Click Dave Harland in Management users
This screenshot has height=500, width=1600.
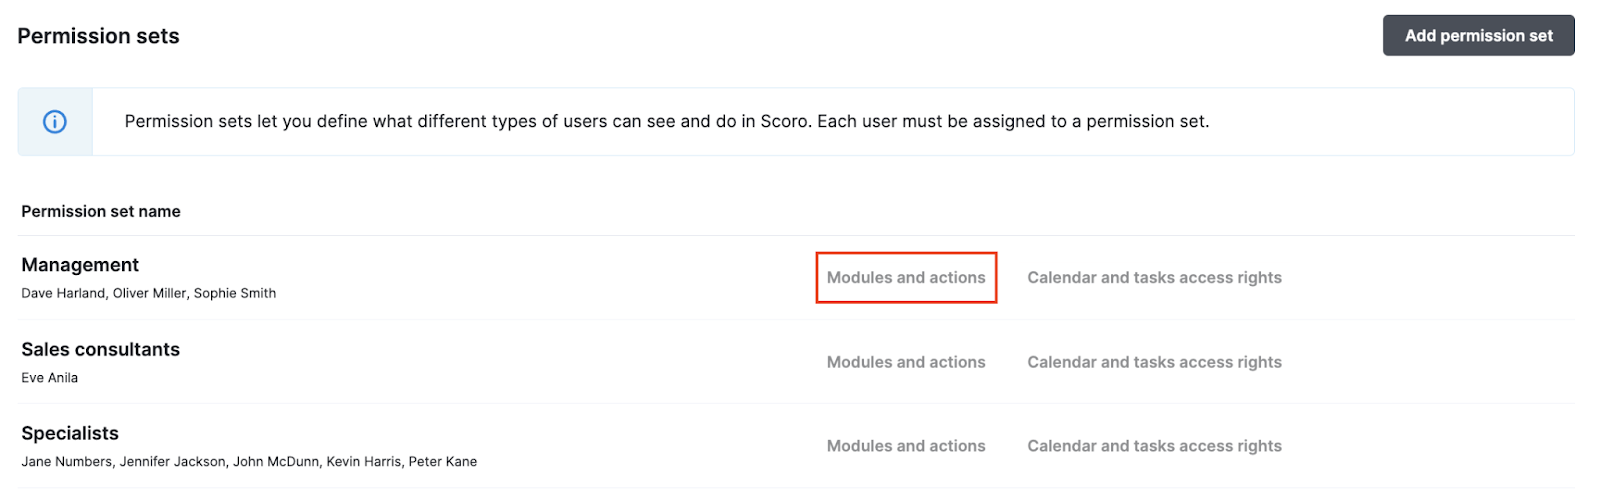[63, 294]
